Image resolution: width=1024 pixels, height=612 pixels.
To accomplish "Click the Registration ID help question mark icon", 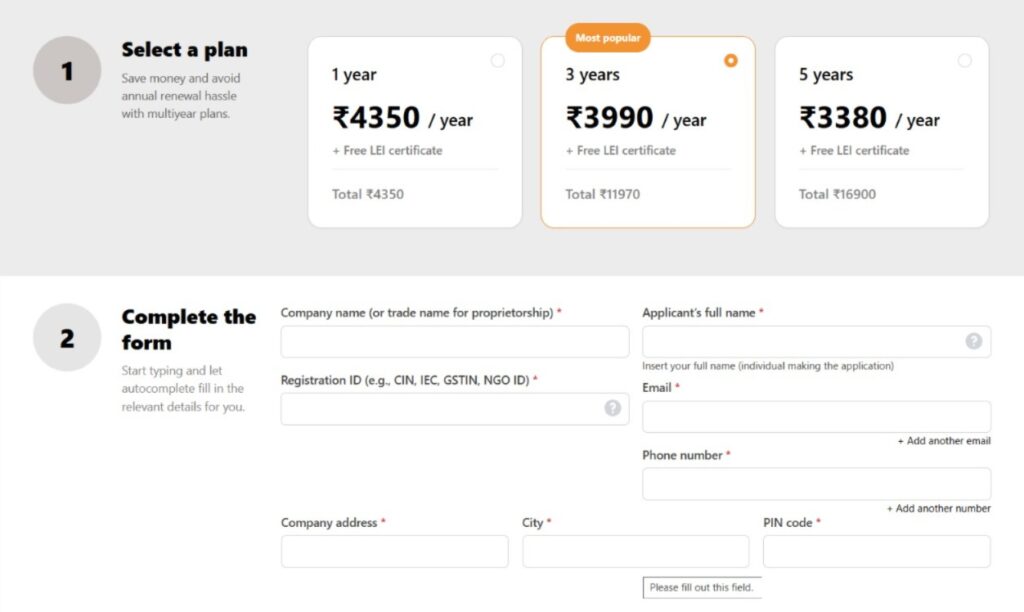I will 611,408.
